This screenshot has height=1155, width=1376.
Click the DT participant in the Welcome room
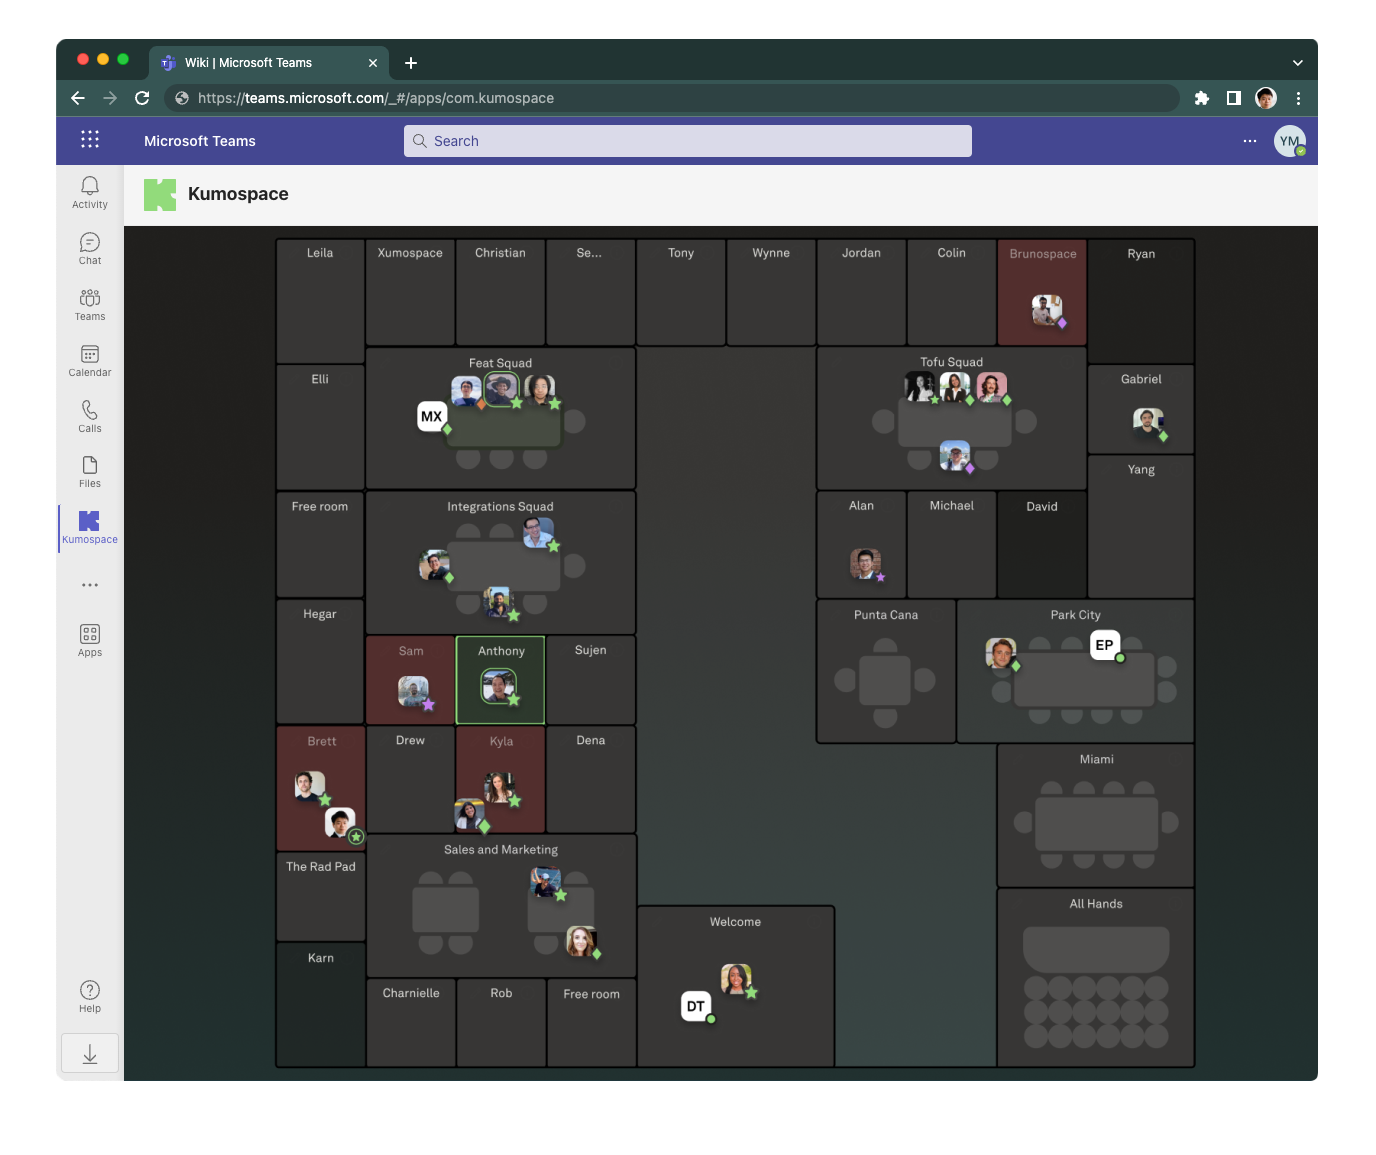[696, 1006]
